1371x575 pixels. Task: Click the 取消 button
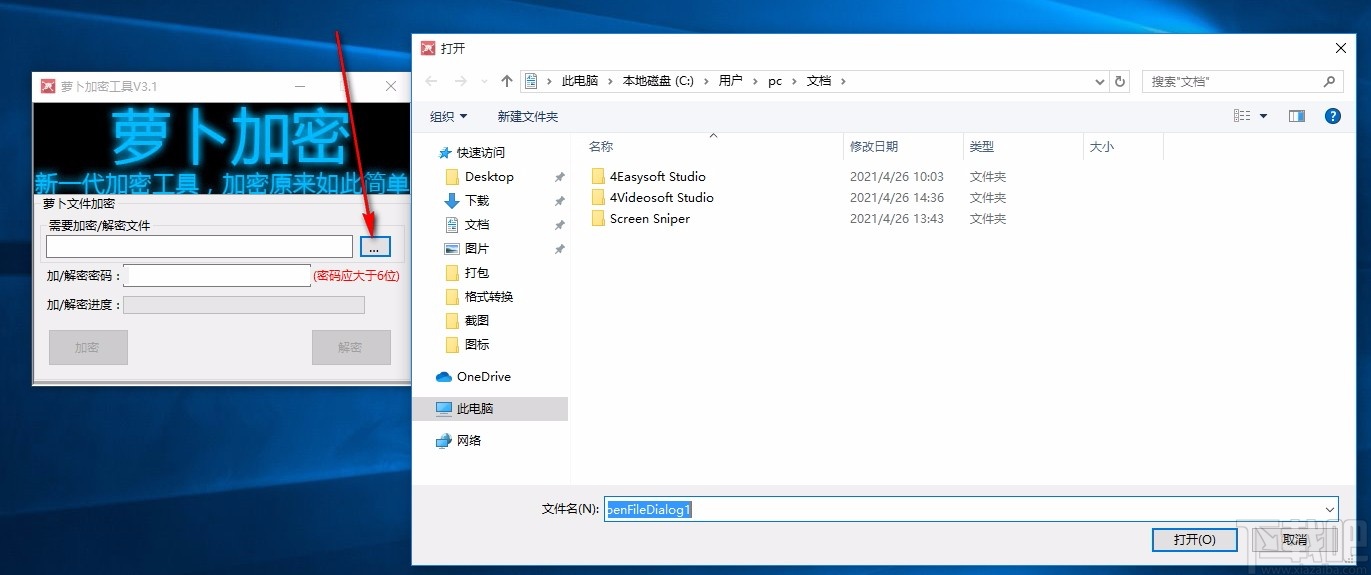1295,539
